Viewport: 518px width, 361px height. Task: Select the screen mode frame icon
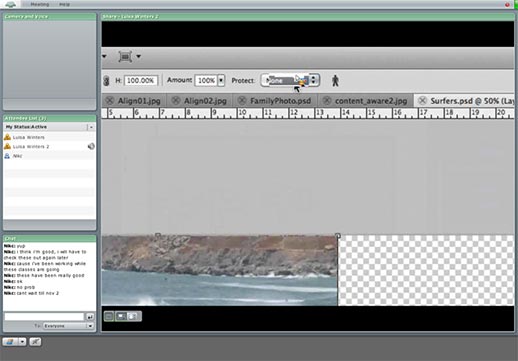tap(125, 57)
